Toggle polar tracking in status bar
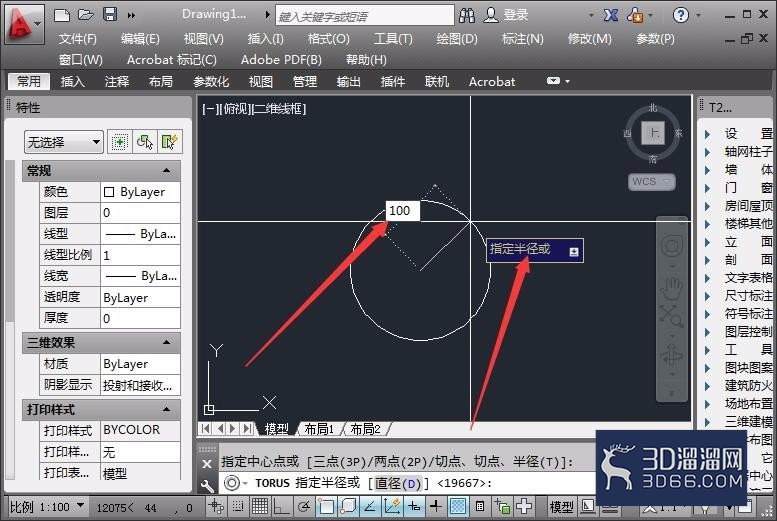The height and width of the screenshot is (521, 777). (x=304, y=506)
